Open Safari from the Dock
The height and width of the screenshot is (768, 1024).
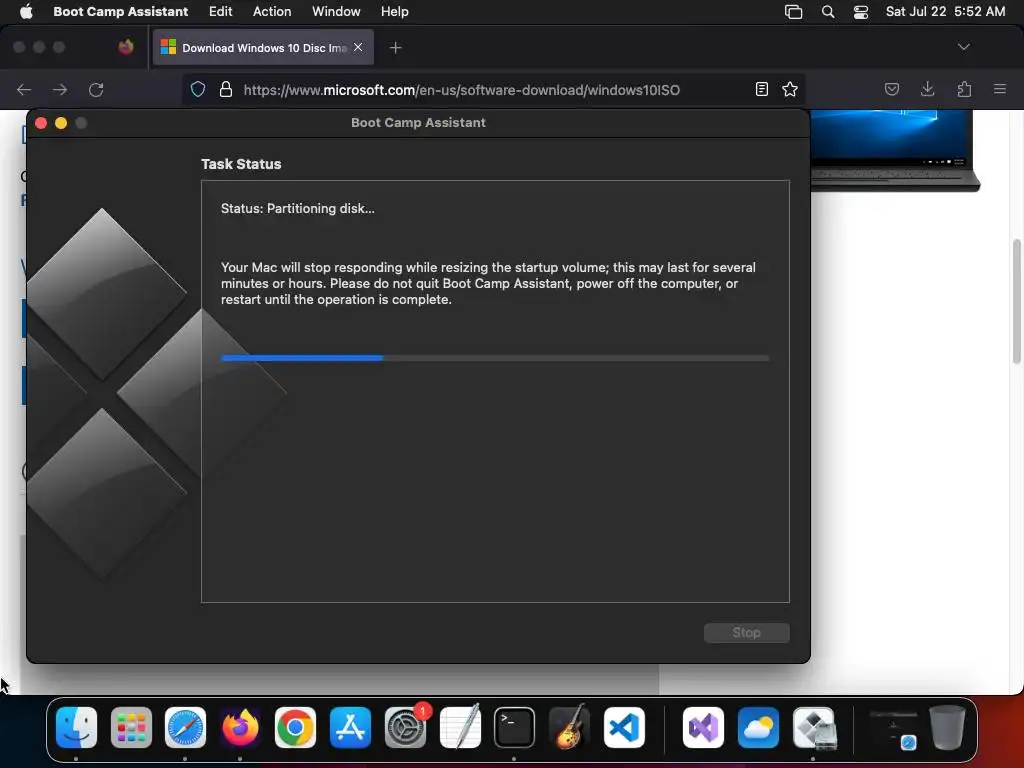pos(185,728)
